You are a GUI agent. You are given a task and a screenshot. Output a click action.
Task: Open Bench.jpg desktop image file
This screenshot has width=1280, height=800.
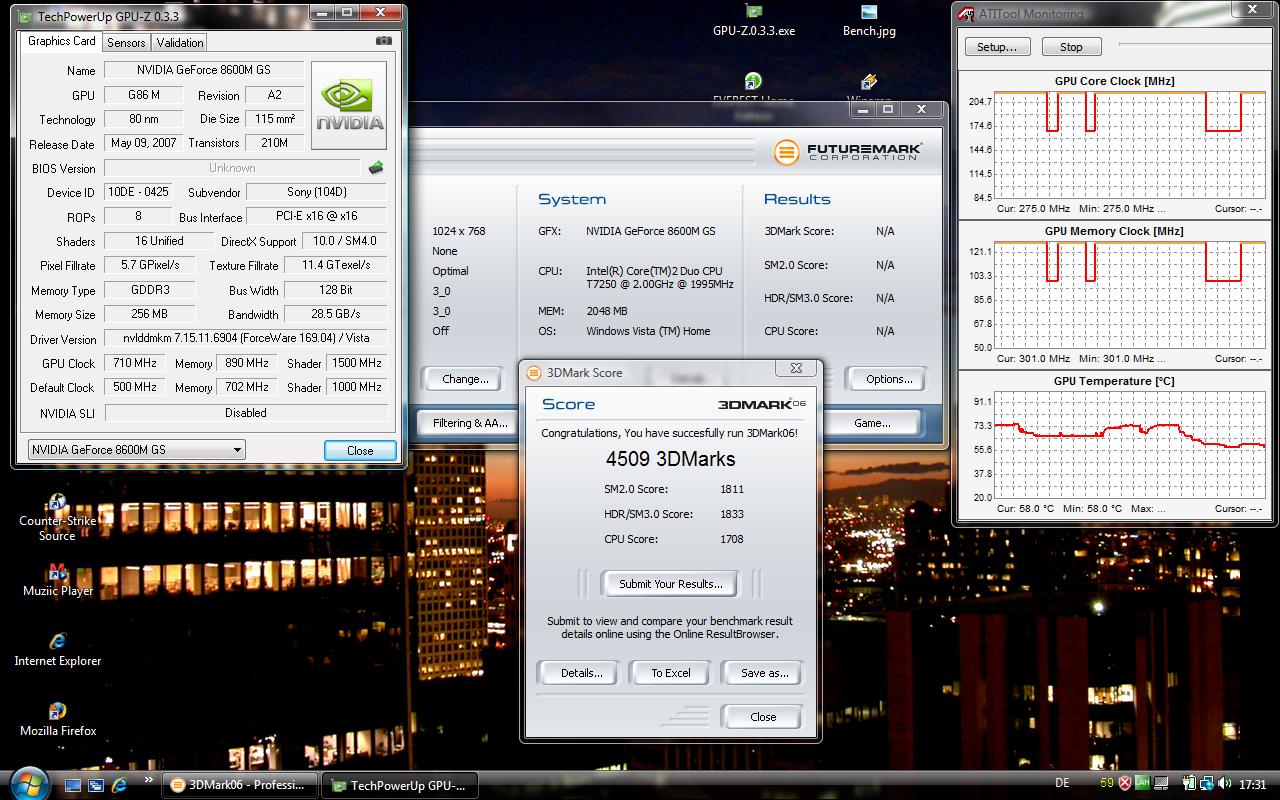(x=869, y=21)
